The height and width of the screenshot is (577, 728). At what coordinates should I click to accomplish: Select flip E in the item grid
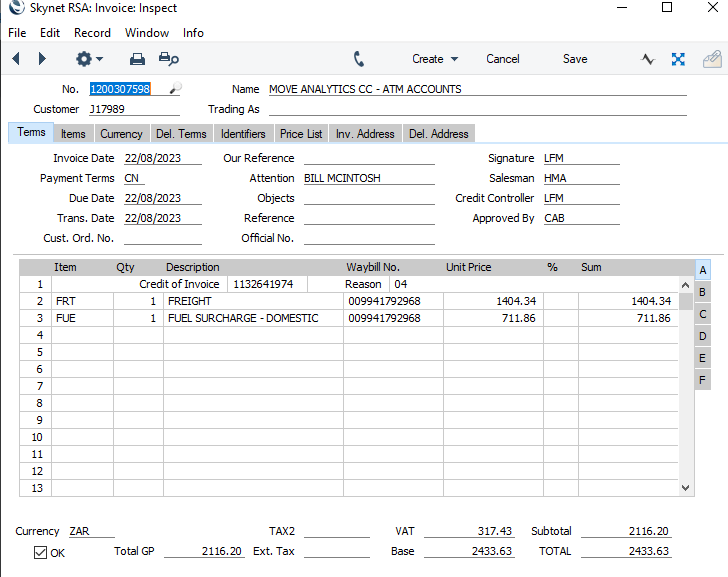pos(702,358)
